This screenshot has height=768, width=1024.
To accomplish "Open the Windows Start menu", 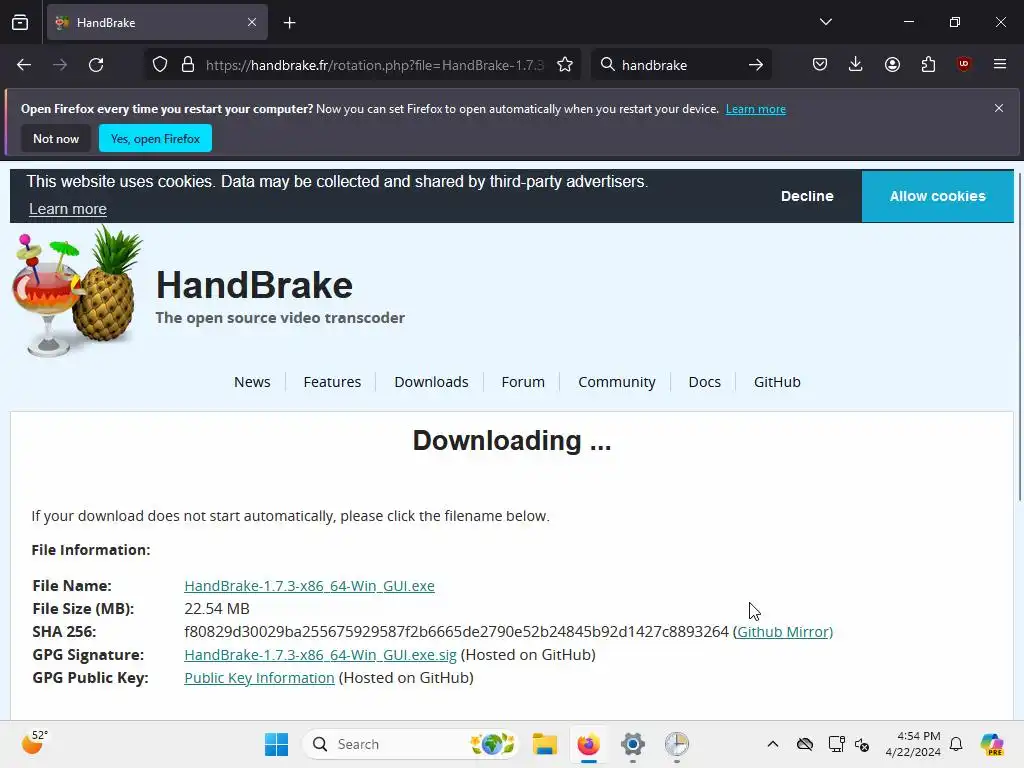I will 276,744.
